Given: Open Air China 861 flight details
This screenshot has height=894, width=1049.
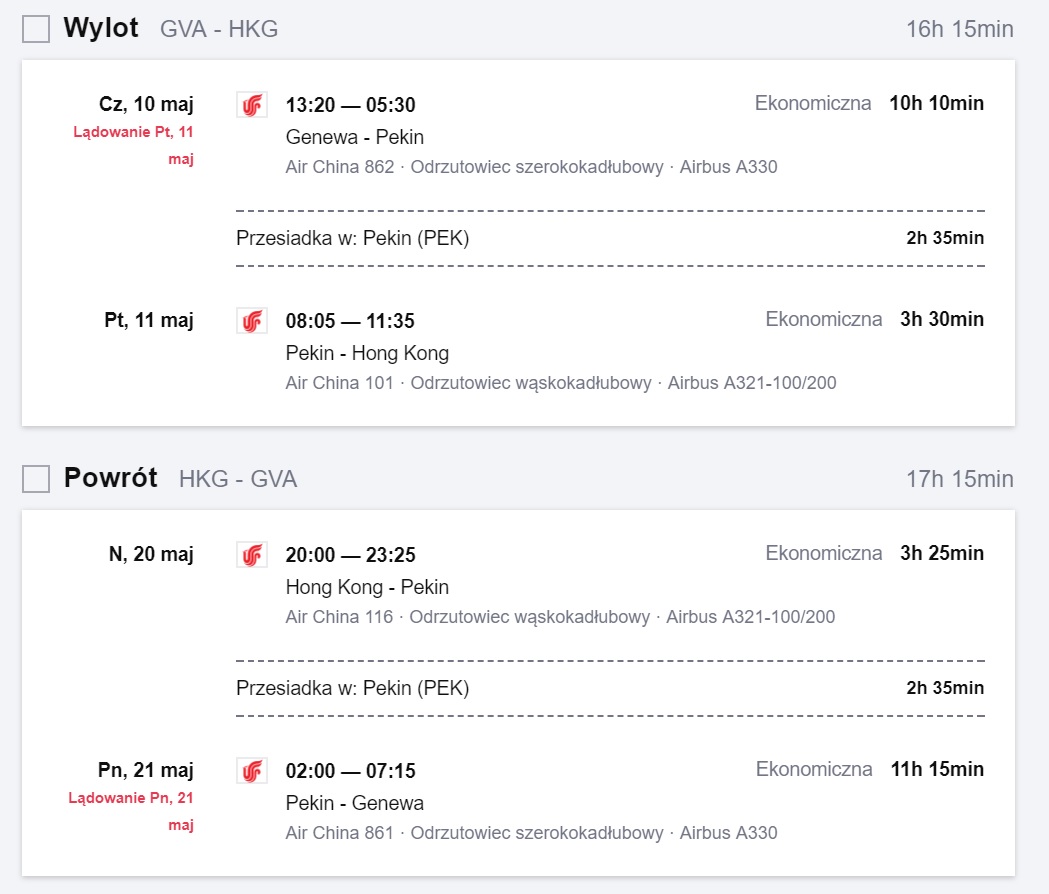Looking at the screenshot, I should [x=340, y=832].
